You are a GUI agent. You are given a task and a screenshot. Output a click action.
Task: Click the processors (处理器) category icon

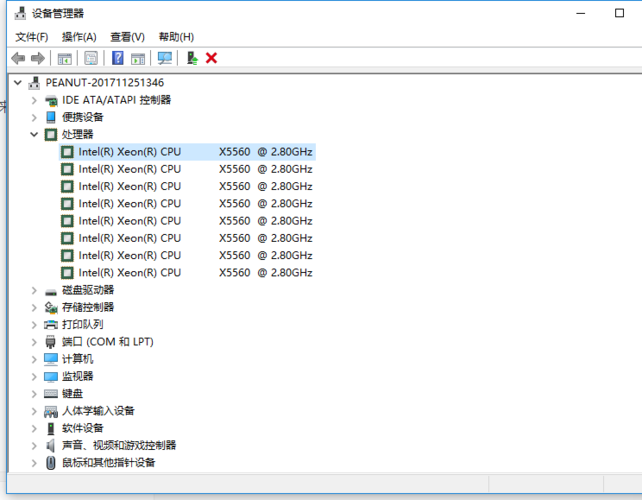51,135
